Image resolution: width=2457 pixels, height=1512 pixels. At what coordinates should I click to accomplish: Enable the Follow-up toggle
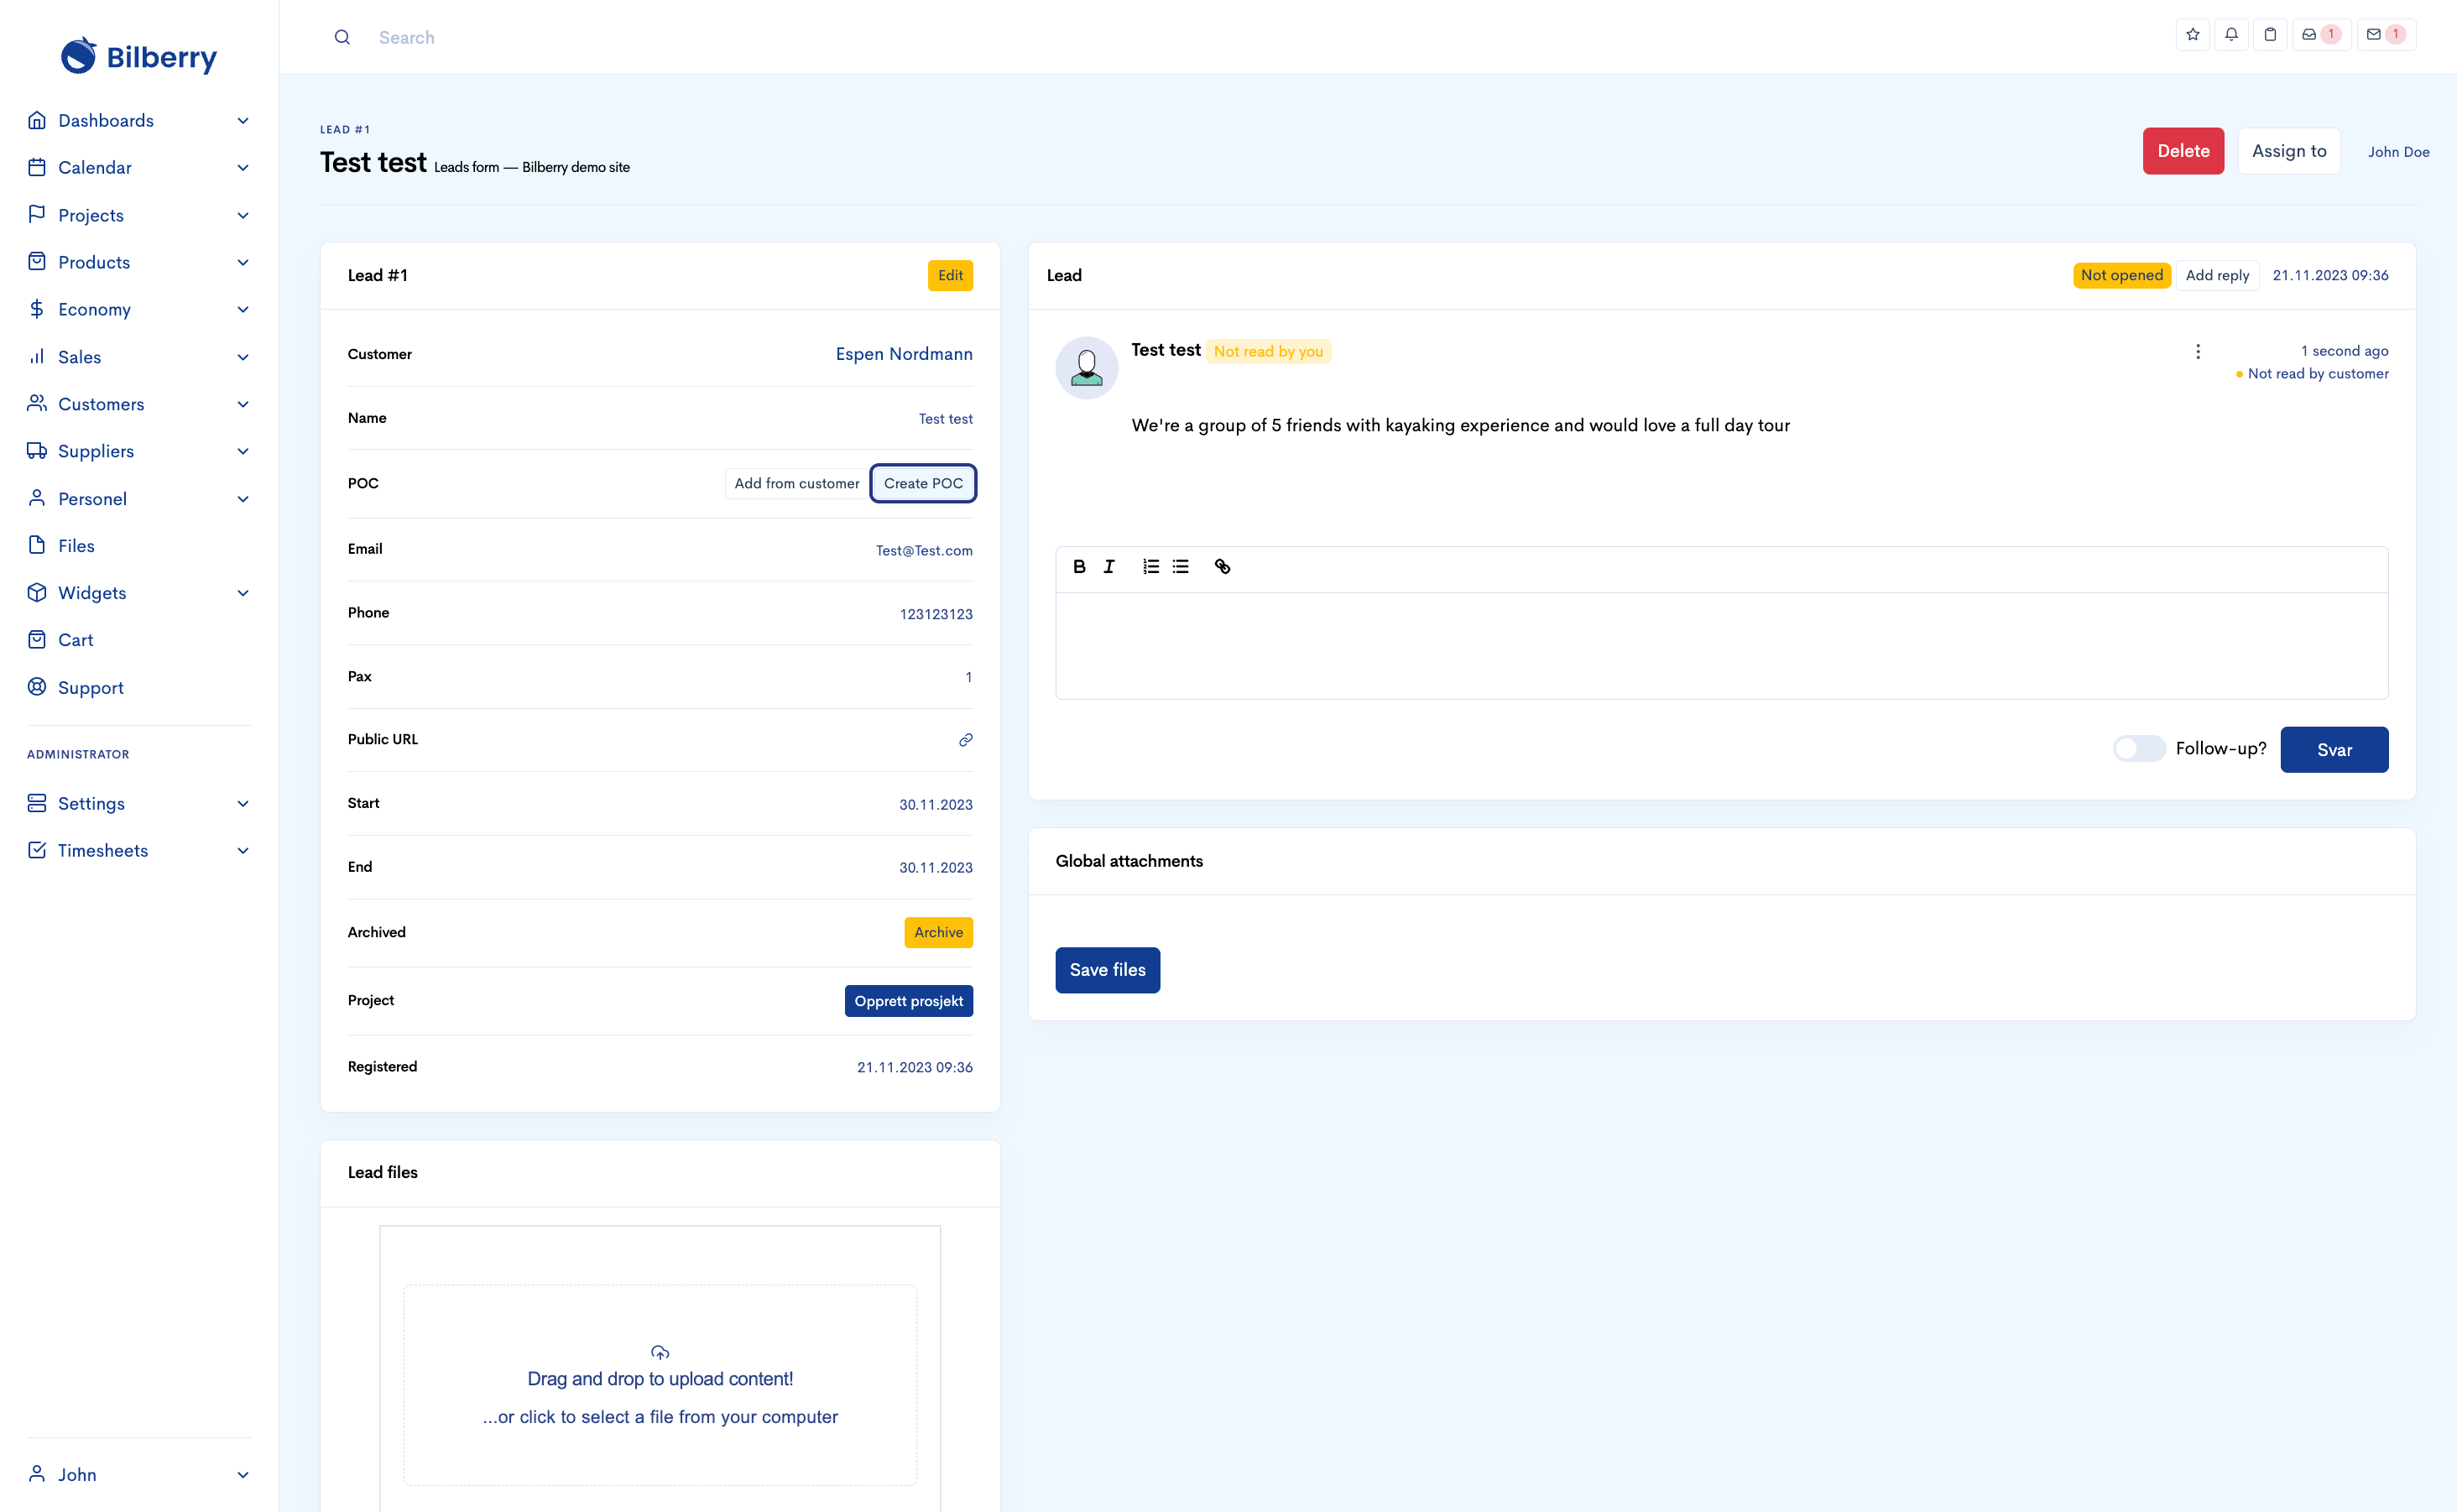point(2138,749)
